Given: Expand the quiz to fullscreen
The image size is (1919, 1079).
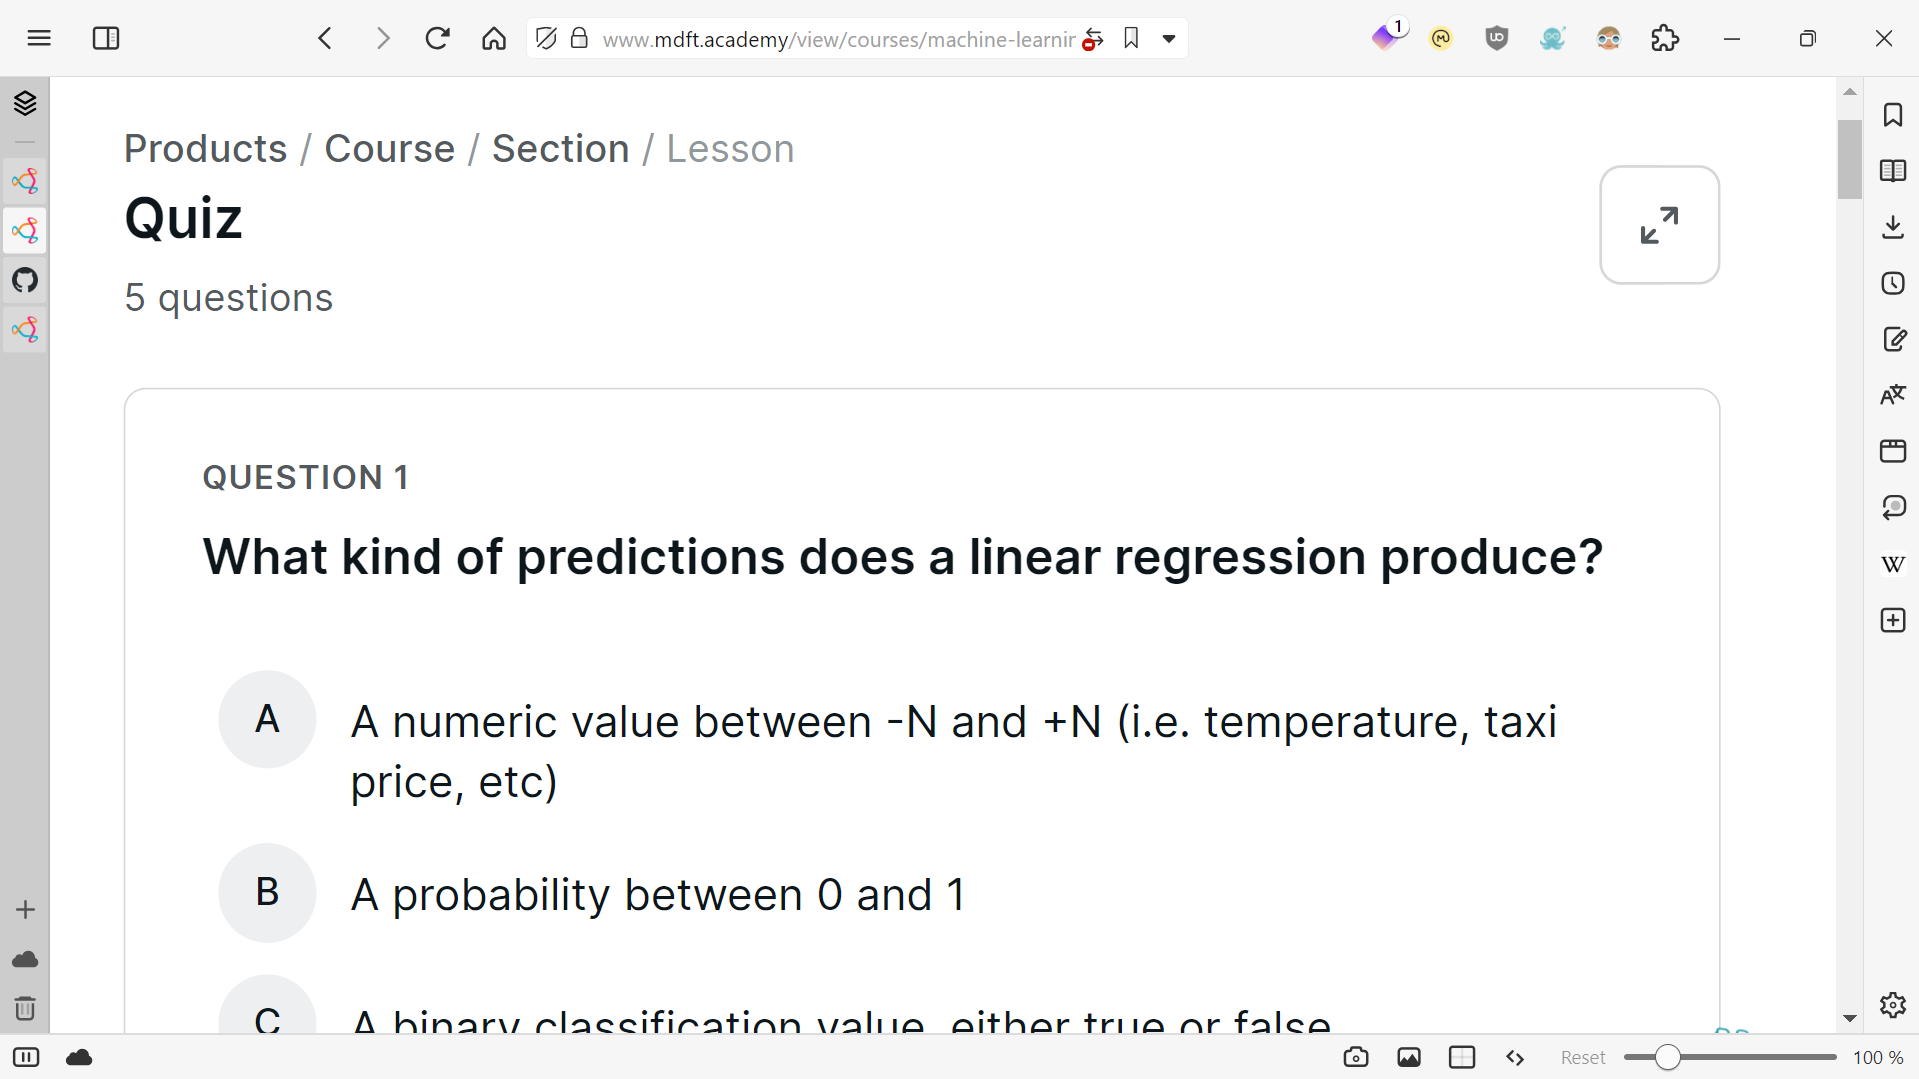Looking at the screenshot, I should pos(1659,225).
